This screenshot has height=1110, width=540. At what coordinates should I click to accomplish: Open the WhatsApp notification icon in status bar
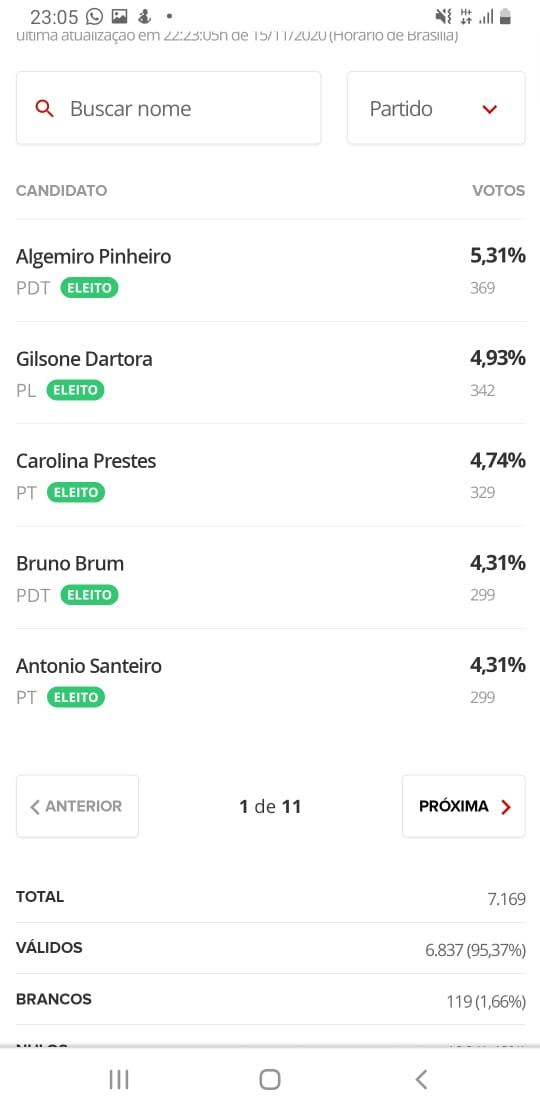point(93,16)
